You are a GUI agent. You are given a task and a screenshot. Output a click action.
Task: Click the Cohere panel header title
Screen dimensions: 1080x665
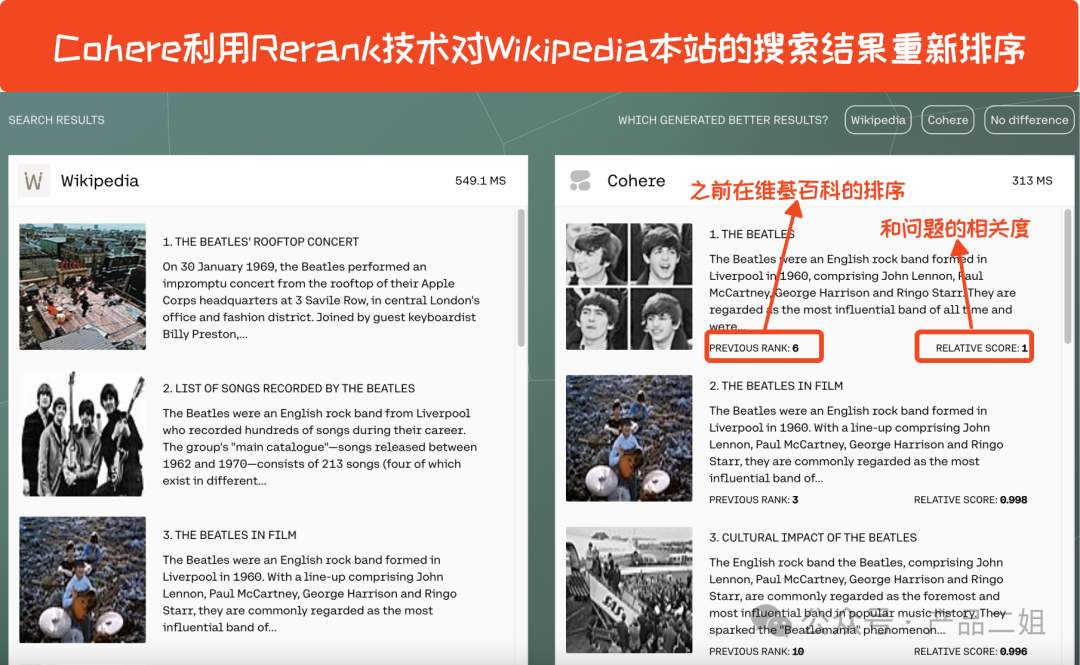(636, 181)
